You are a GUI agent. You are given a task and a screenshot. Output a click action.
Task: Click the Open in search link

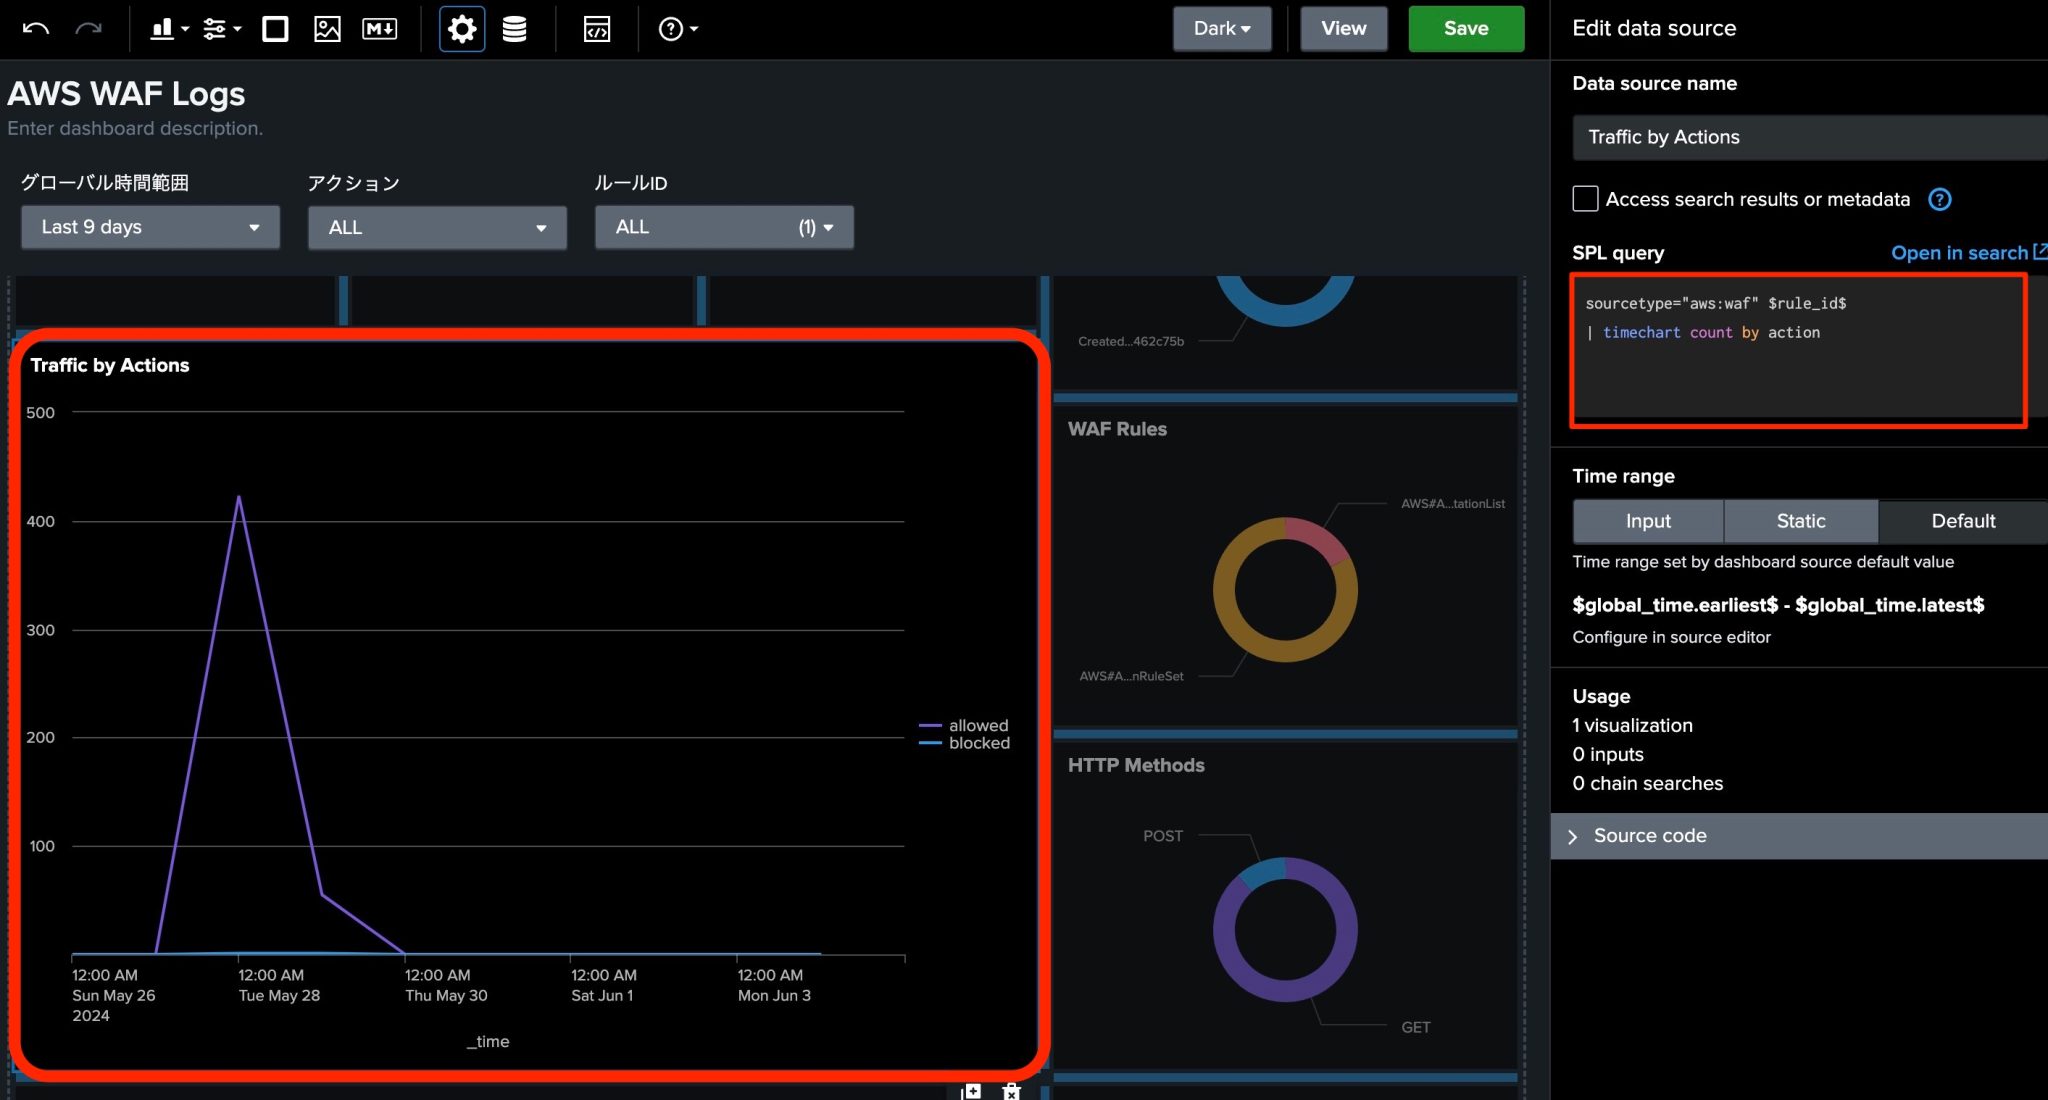point(1958,252)
